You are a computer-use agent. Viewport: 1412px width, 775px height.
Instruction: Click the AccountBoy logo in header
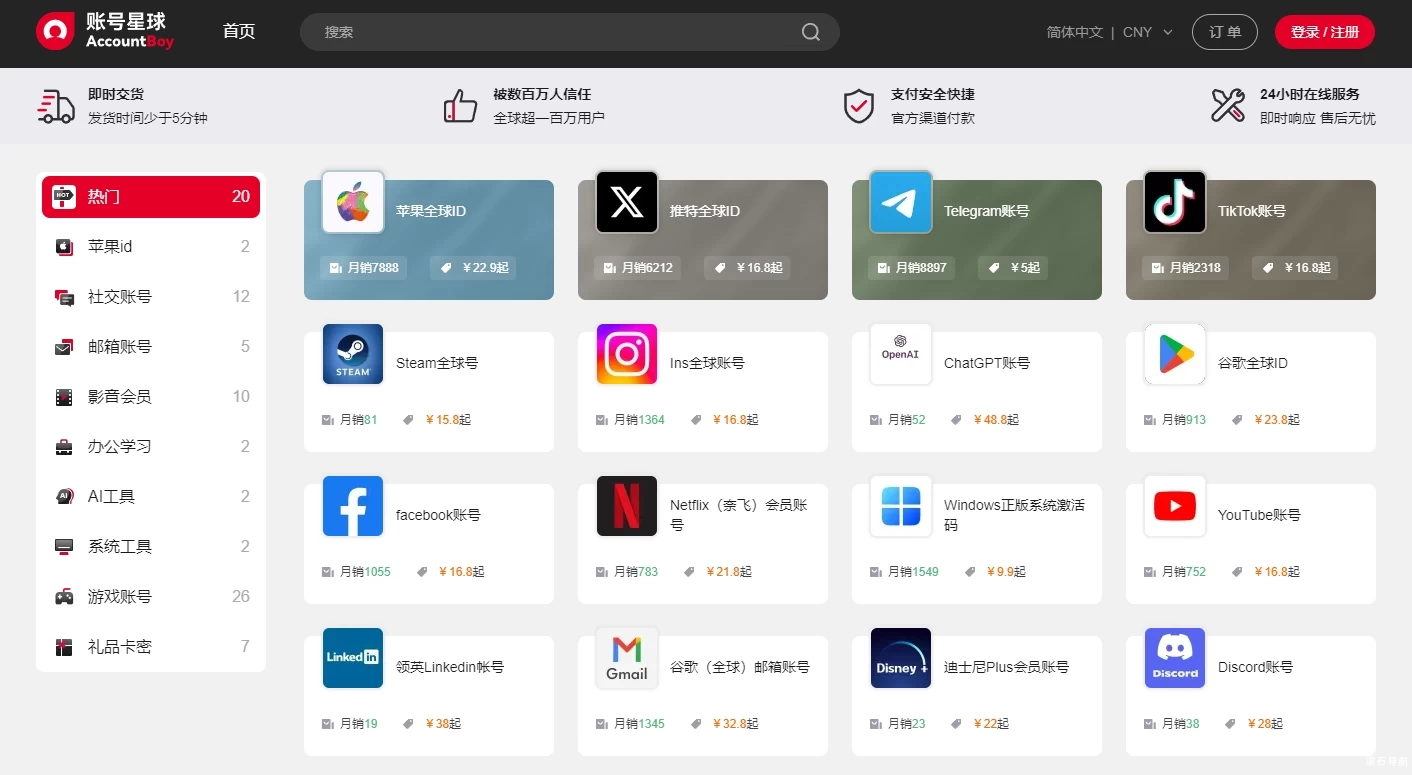pos(105,32)
